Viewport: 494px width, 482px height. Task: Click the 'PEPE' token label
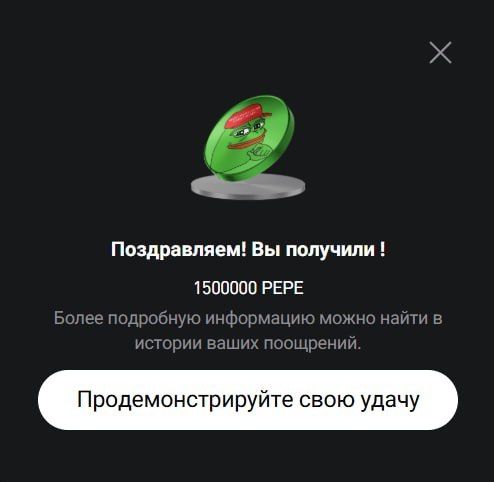pyautogui.click(x=282, y=288)
